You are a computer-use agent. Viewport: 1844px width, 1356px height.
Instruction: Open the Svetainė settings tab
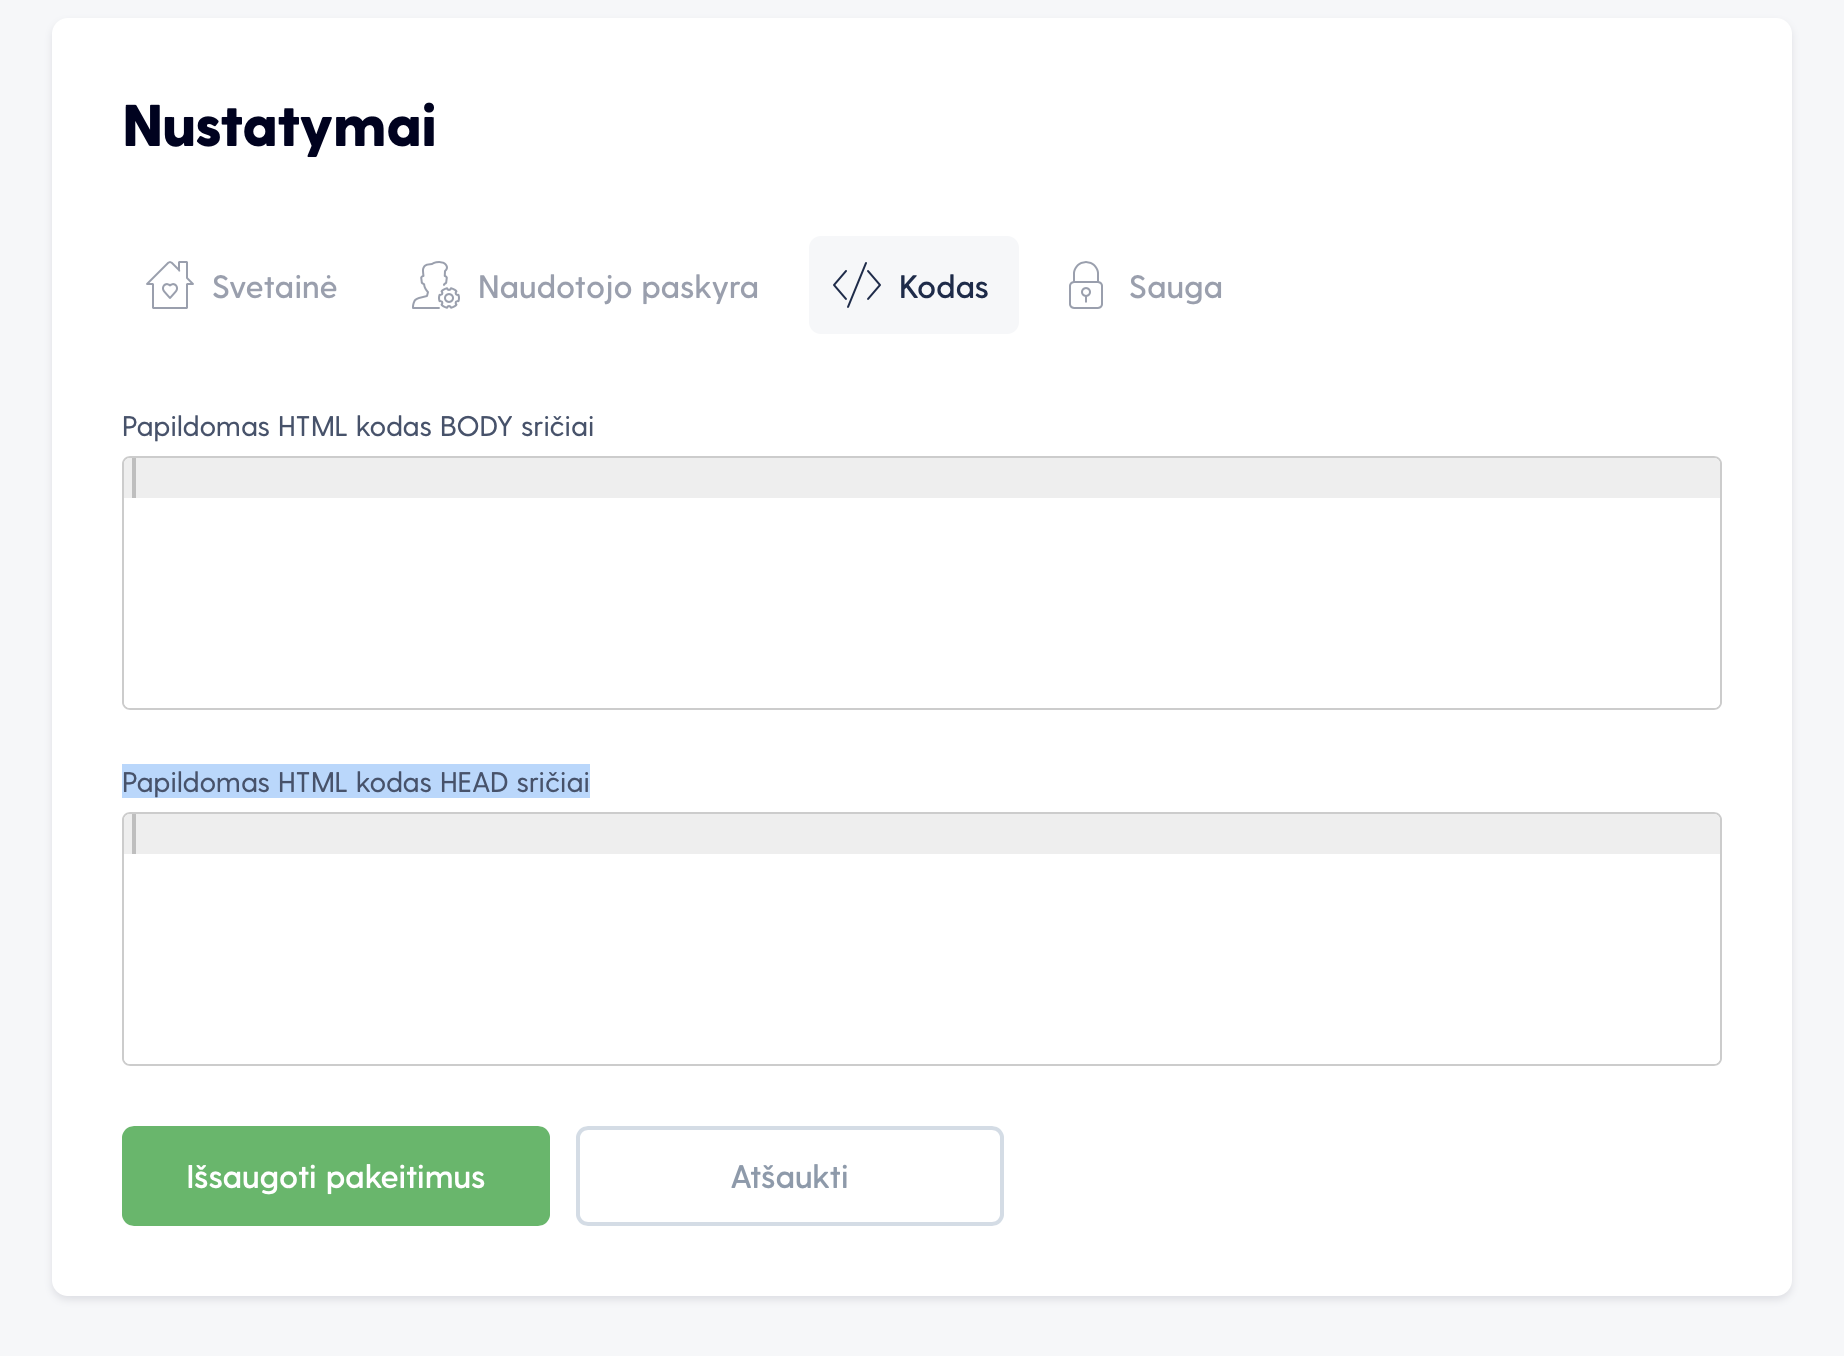[241, 286]
